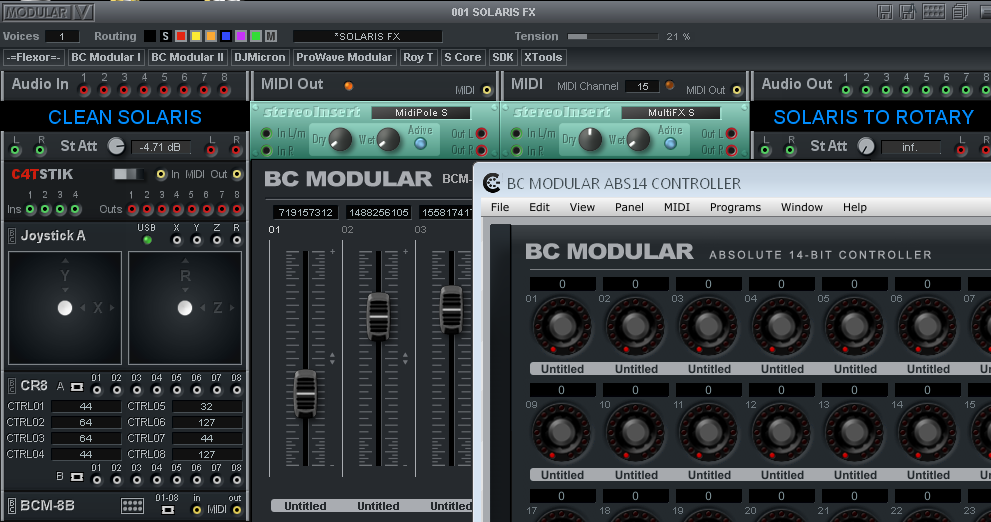Toggle the Routing M button
Screen dimensions: 991x522
[x=271, y=36]
